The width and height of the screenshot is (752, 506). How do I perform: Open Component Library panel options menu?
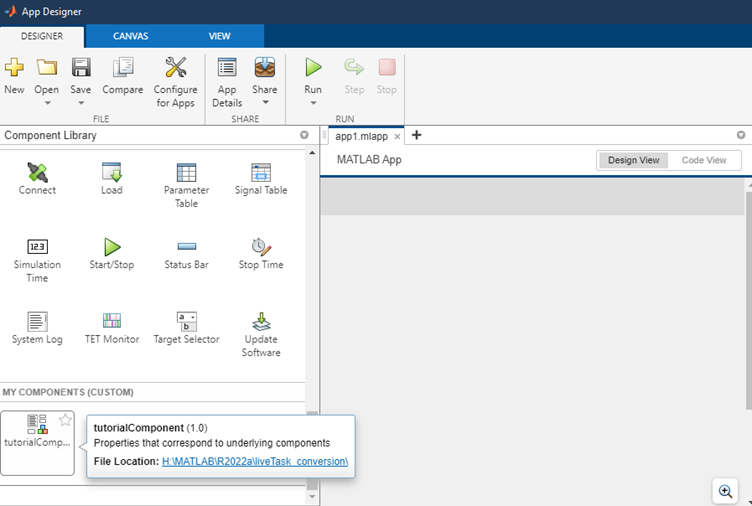coord(304,135)
